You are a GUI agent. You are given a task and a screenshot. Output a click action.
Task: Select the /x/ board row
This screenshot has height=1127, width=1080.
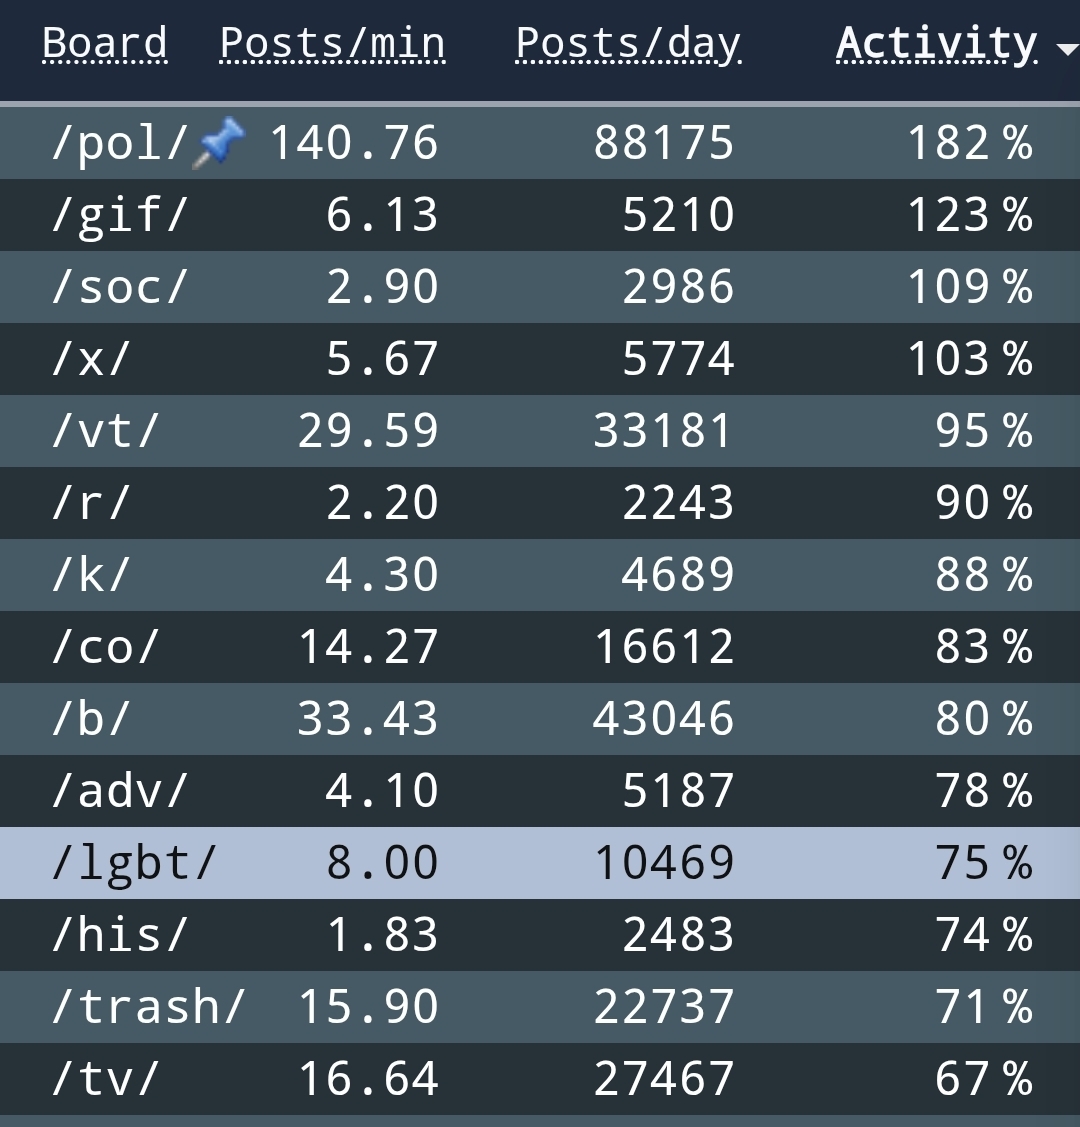(540, 359)
